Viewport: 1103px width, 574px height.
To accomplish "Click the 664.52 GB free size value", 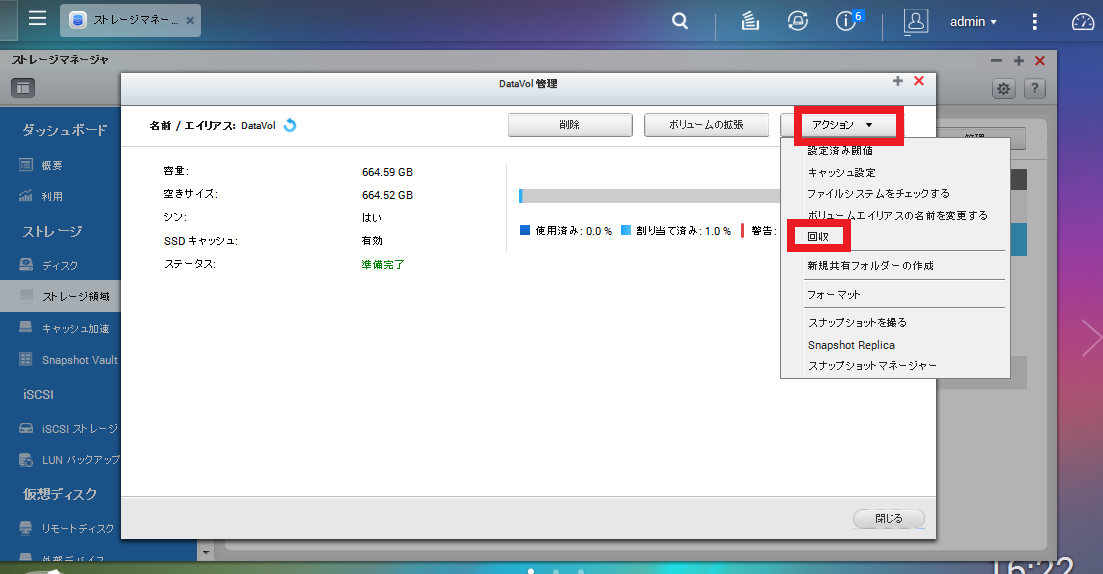I will 387,195.
